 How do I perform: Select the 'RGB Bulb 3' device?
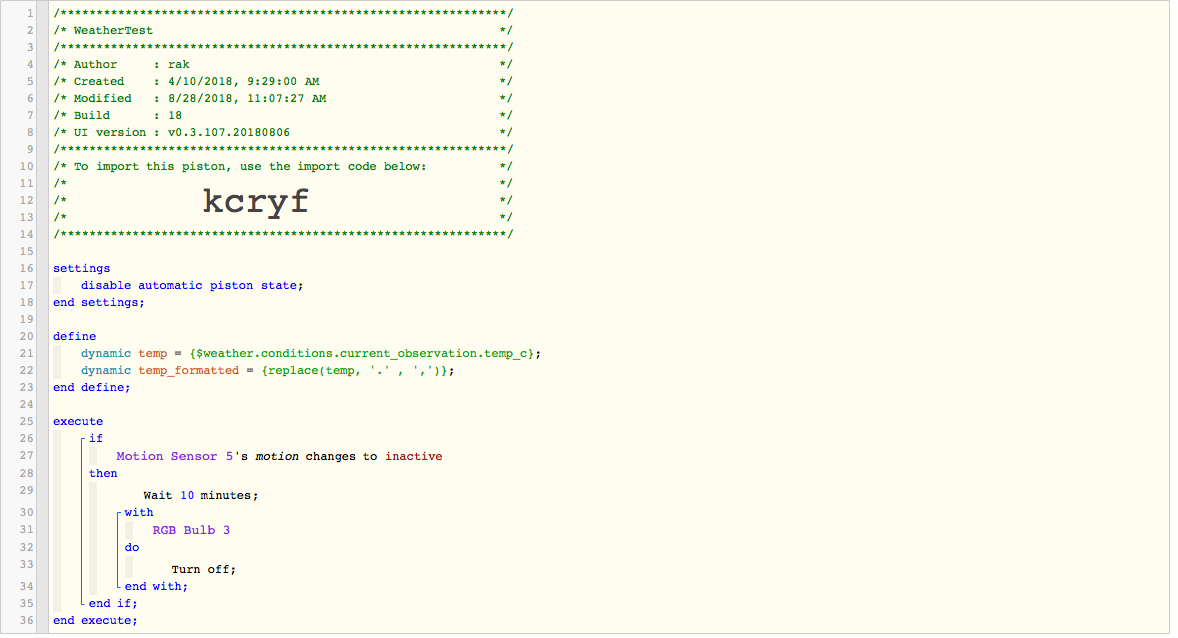click(191, 530)
